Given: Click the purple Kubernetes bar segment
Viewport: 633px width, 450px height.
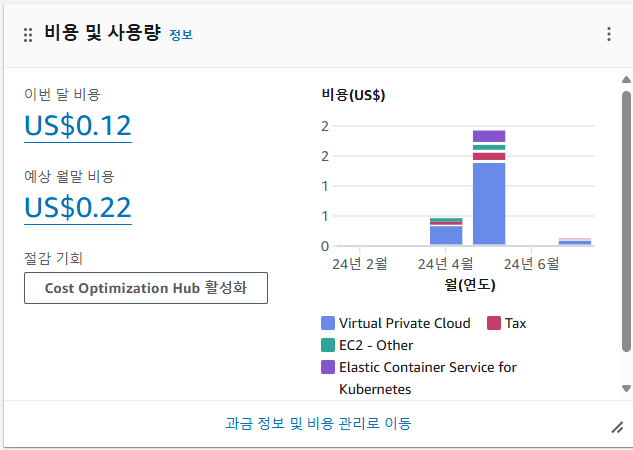Looking at the screenshot, I should 489,136.
